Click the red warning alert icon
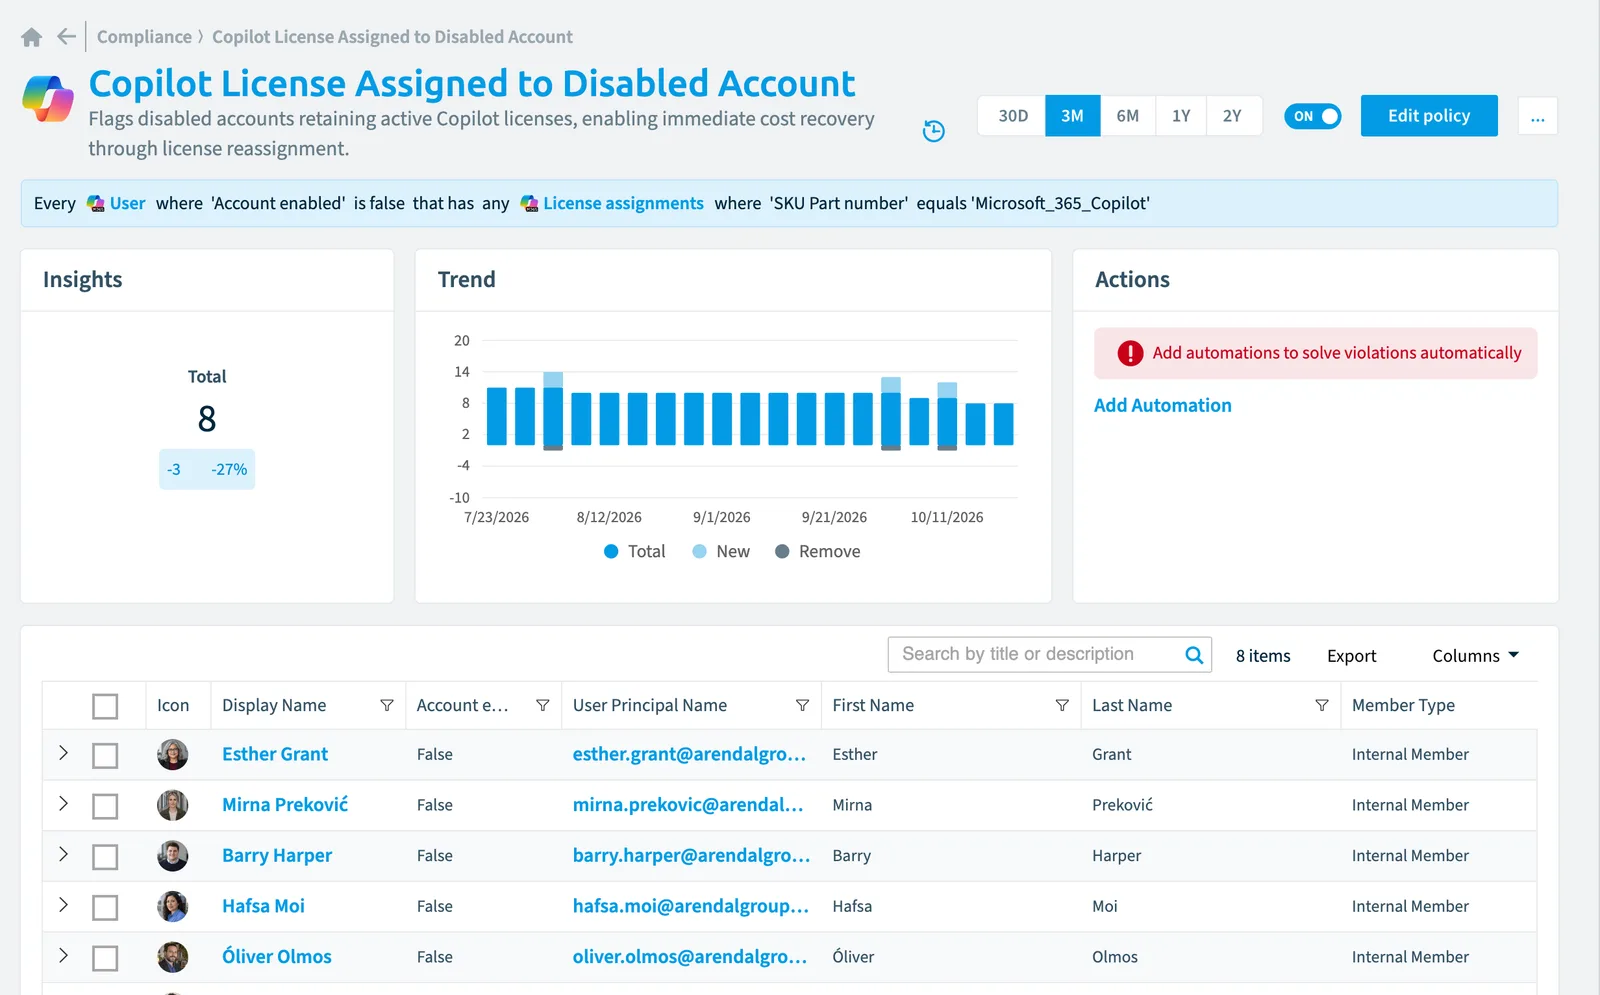 pos(1130,353)
